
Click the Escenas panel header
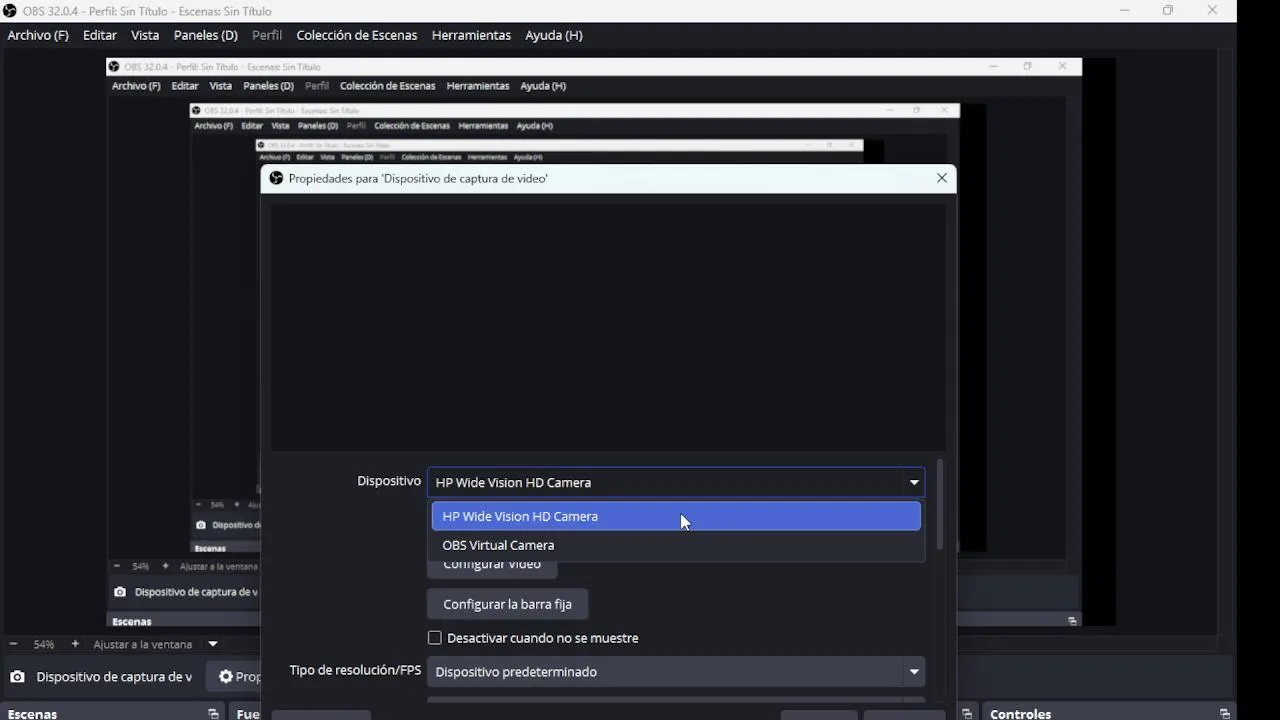113,713
